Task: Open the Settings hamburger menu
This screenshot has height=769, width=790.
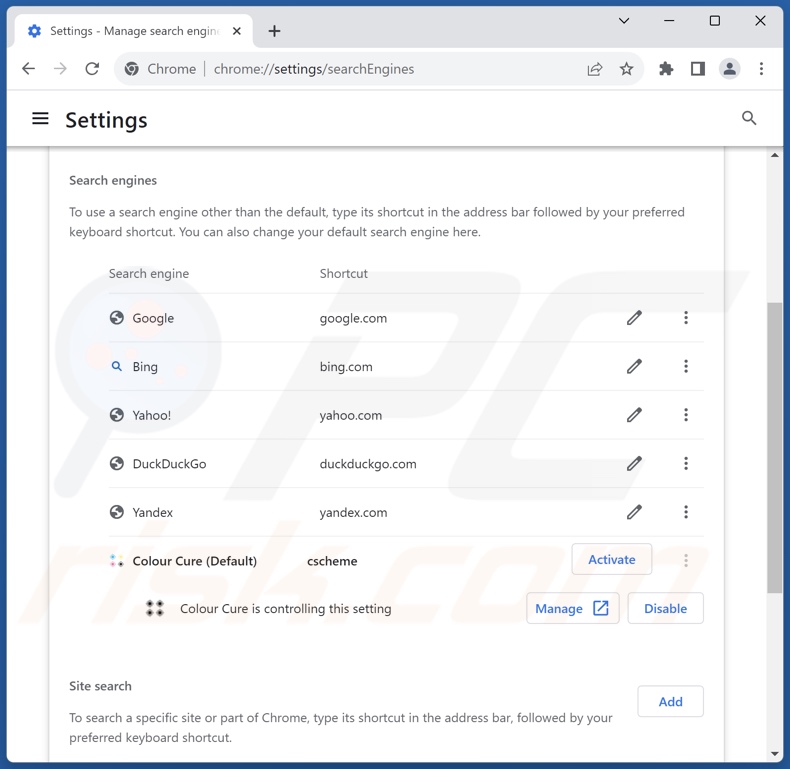Action: coord(40,119)
